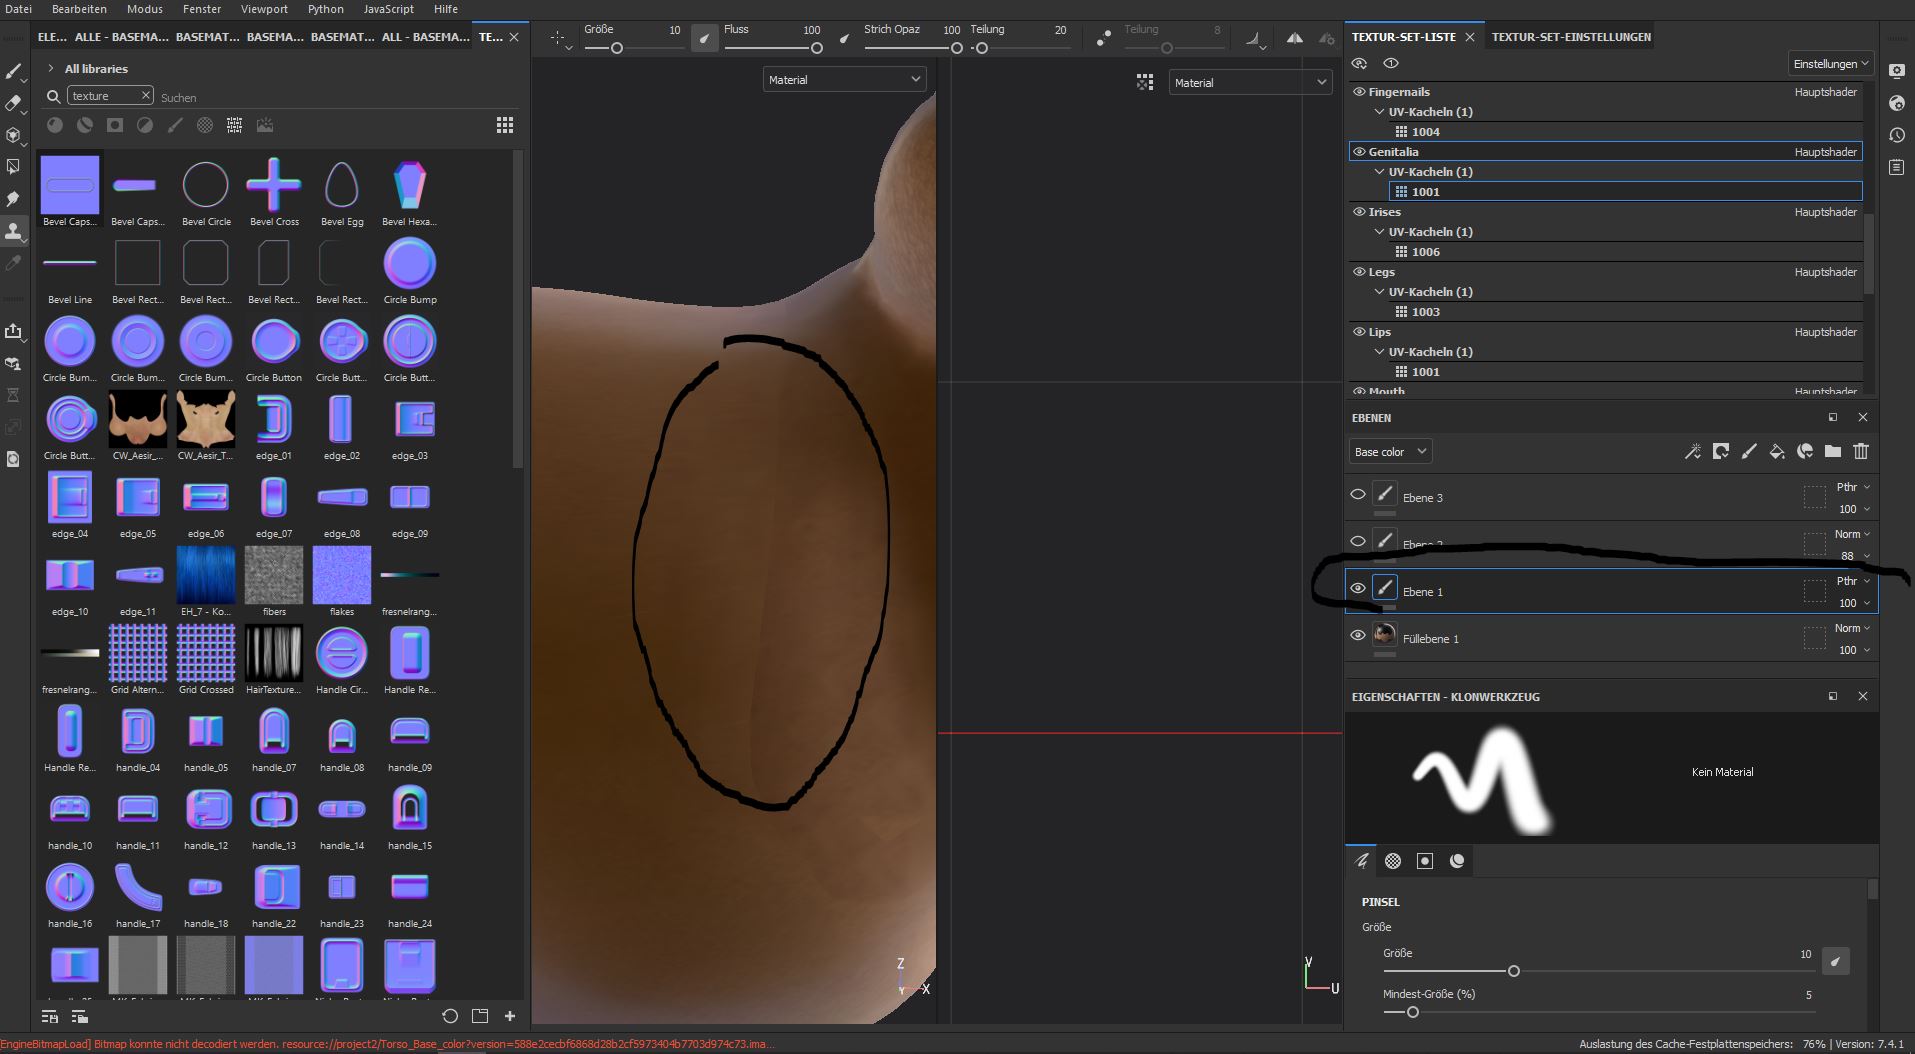The image size is (1915, 1054).
Task: Toggle visibility of Ebene 1 layer
Action: coord(1358,588)
